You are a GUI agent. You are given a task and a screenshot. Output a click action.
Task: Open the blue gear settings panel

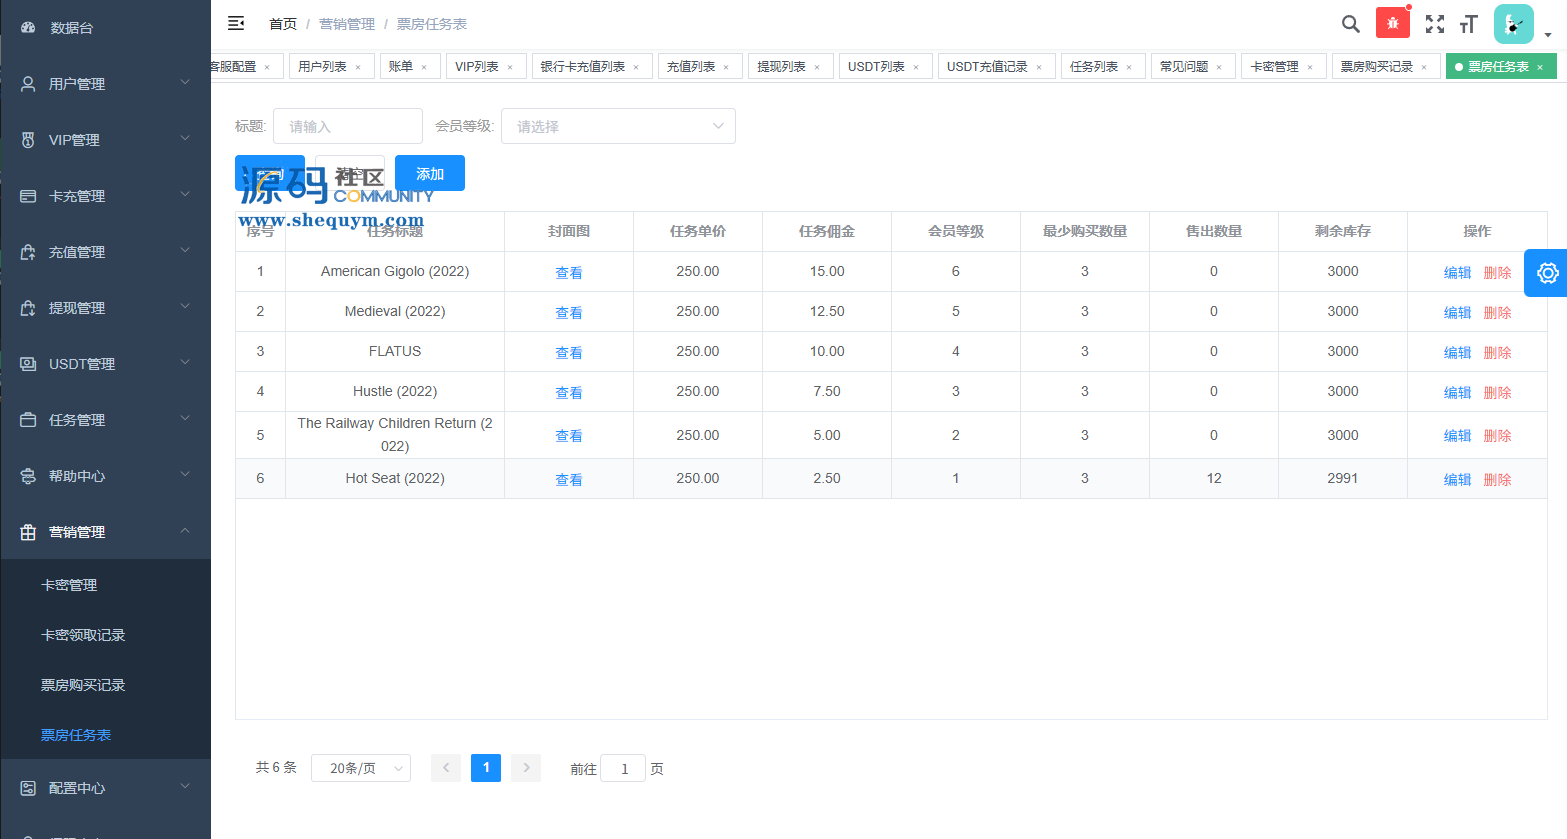[1547, 273]
